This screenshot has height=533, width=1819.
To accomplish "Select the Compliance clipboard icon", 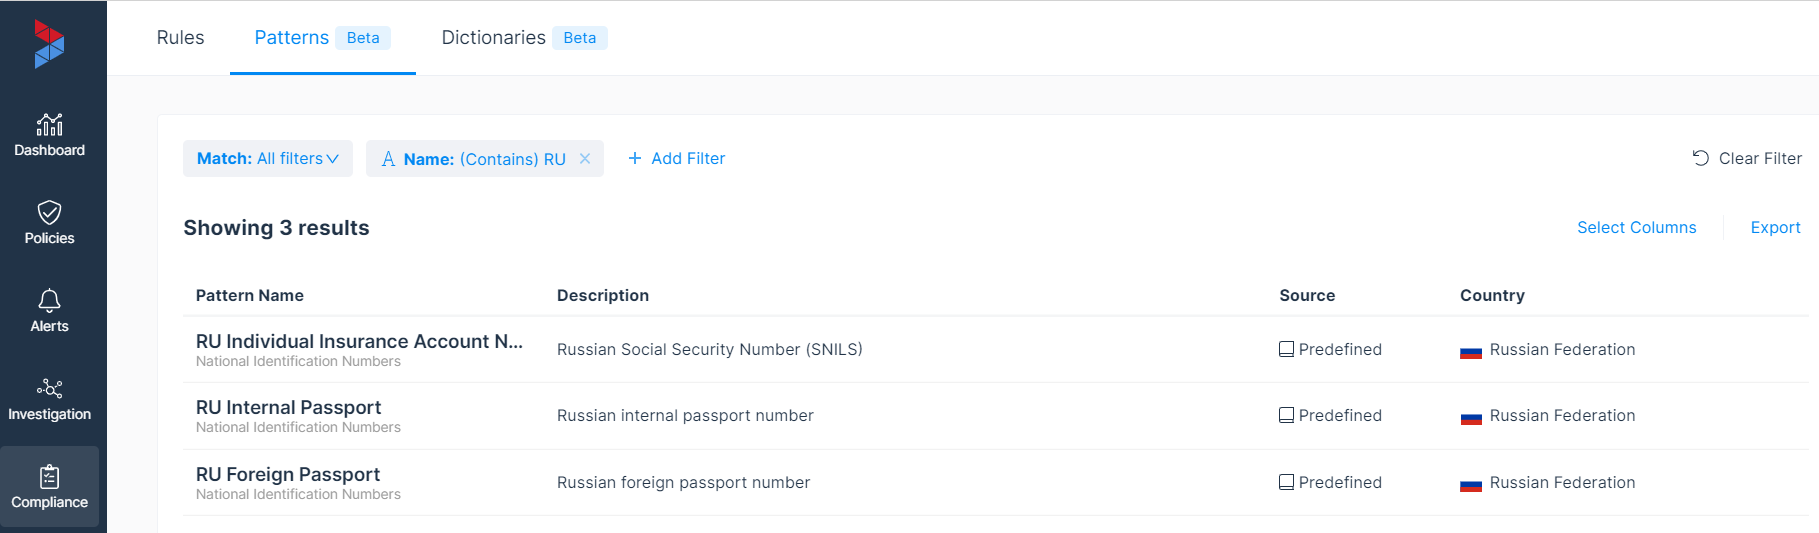I will [49, 476].
